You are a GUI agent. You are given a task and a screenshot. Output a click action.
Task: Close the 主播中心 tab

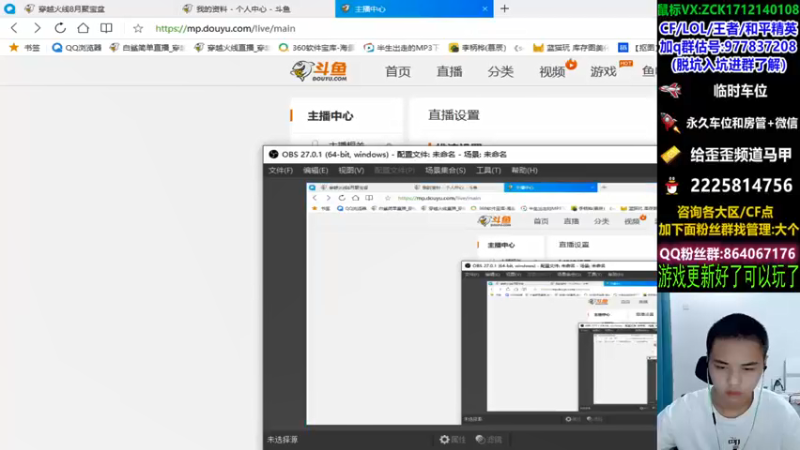[485, 9]
